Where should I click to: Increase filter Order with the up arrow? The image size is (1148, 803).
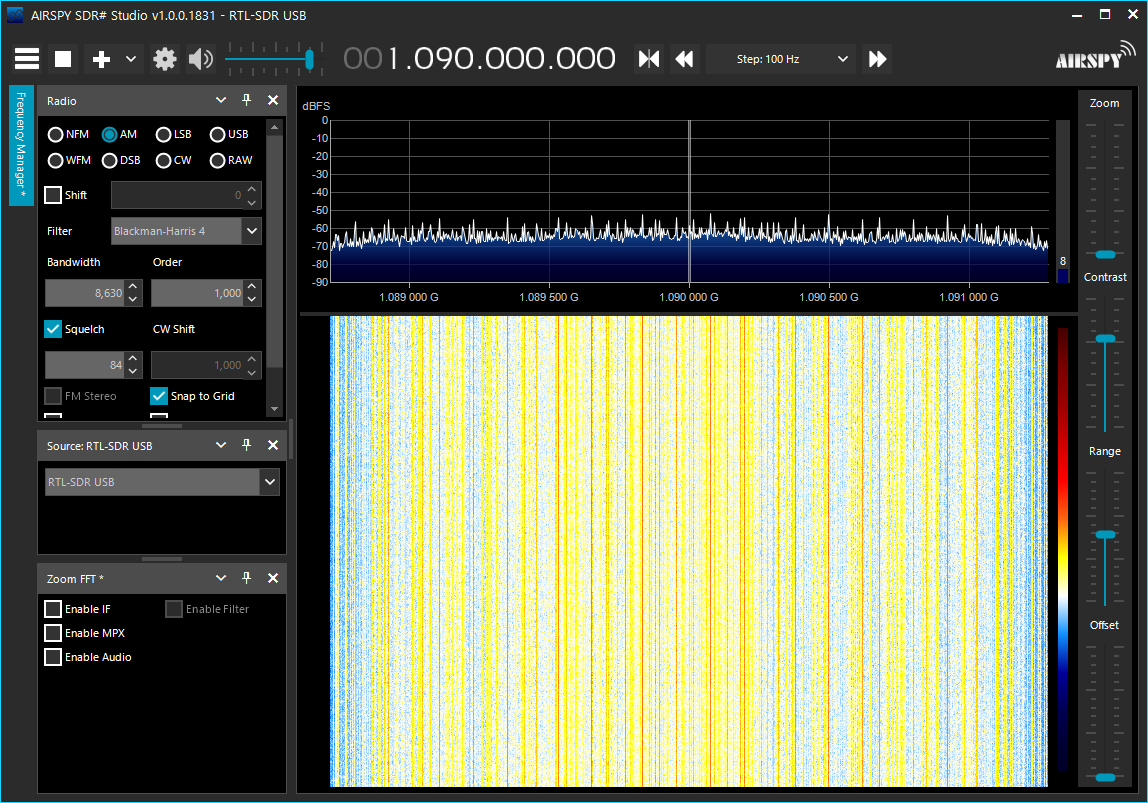click(252, 286)
